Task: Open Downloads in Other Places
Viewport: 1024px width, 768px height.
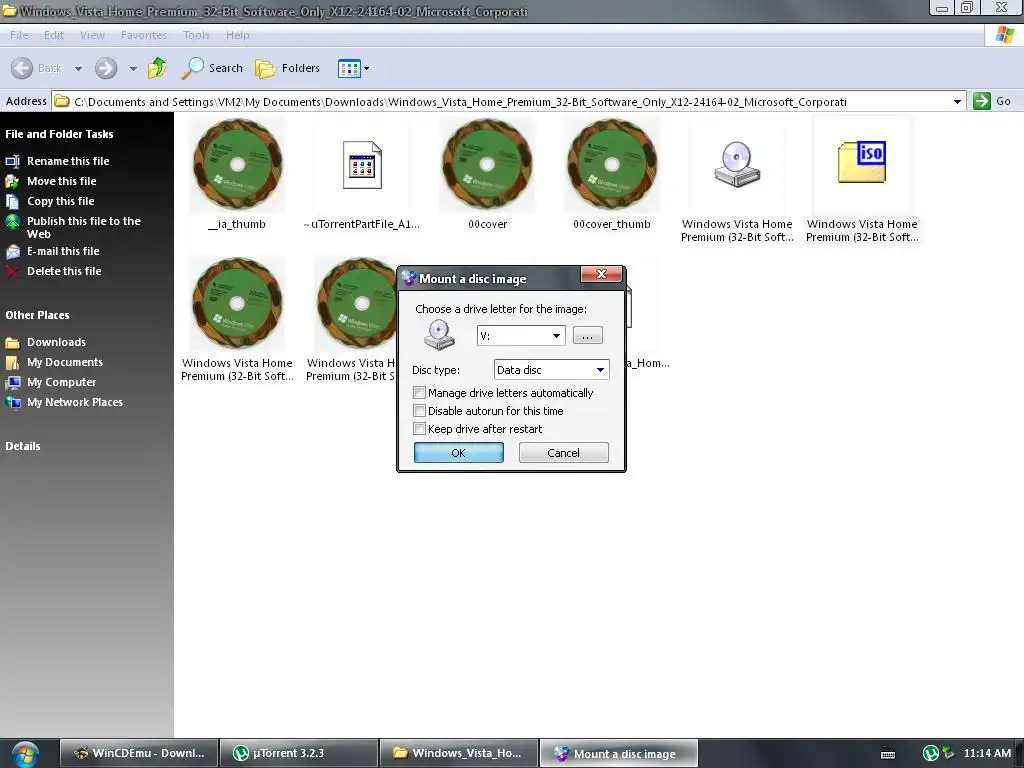Action: [x=56, y=342]
